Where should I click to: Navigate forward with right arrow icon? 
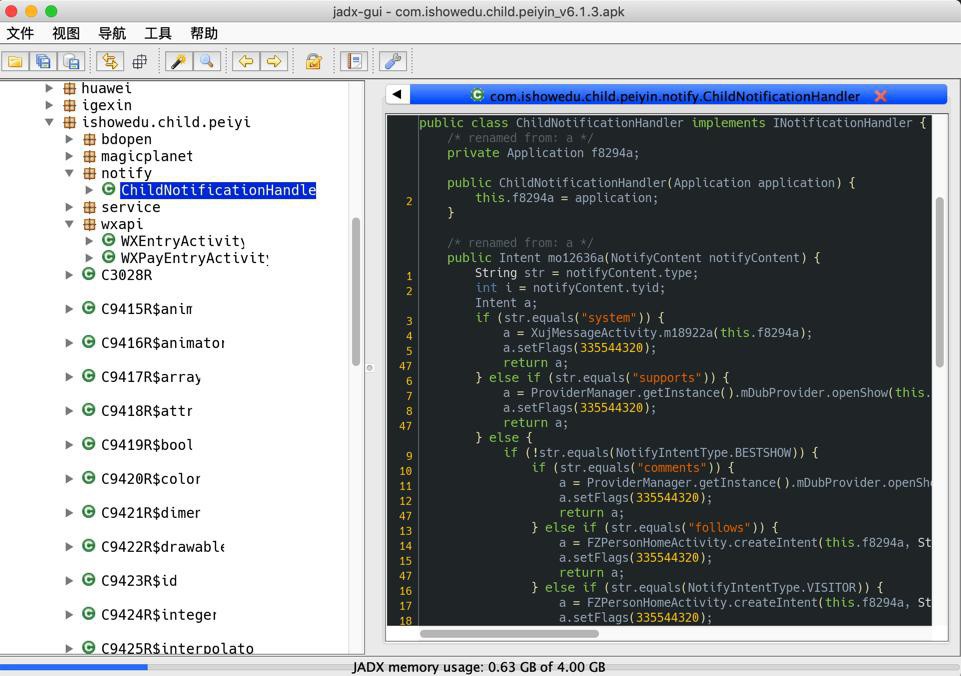point(274,61)
